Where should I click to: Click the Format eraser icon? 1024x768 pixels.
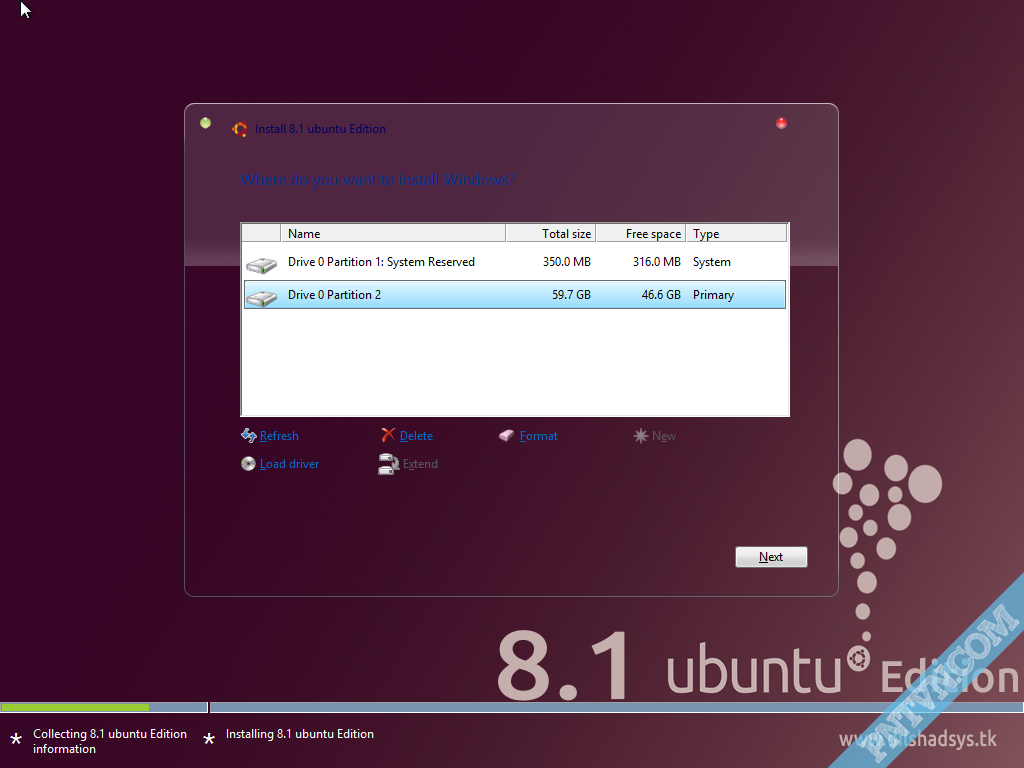(x=506, y=436)
